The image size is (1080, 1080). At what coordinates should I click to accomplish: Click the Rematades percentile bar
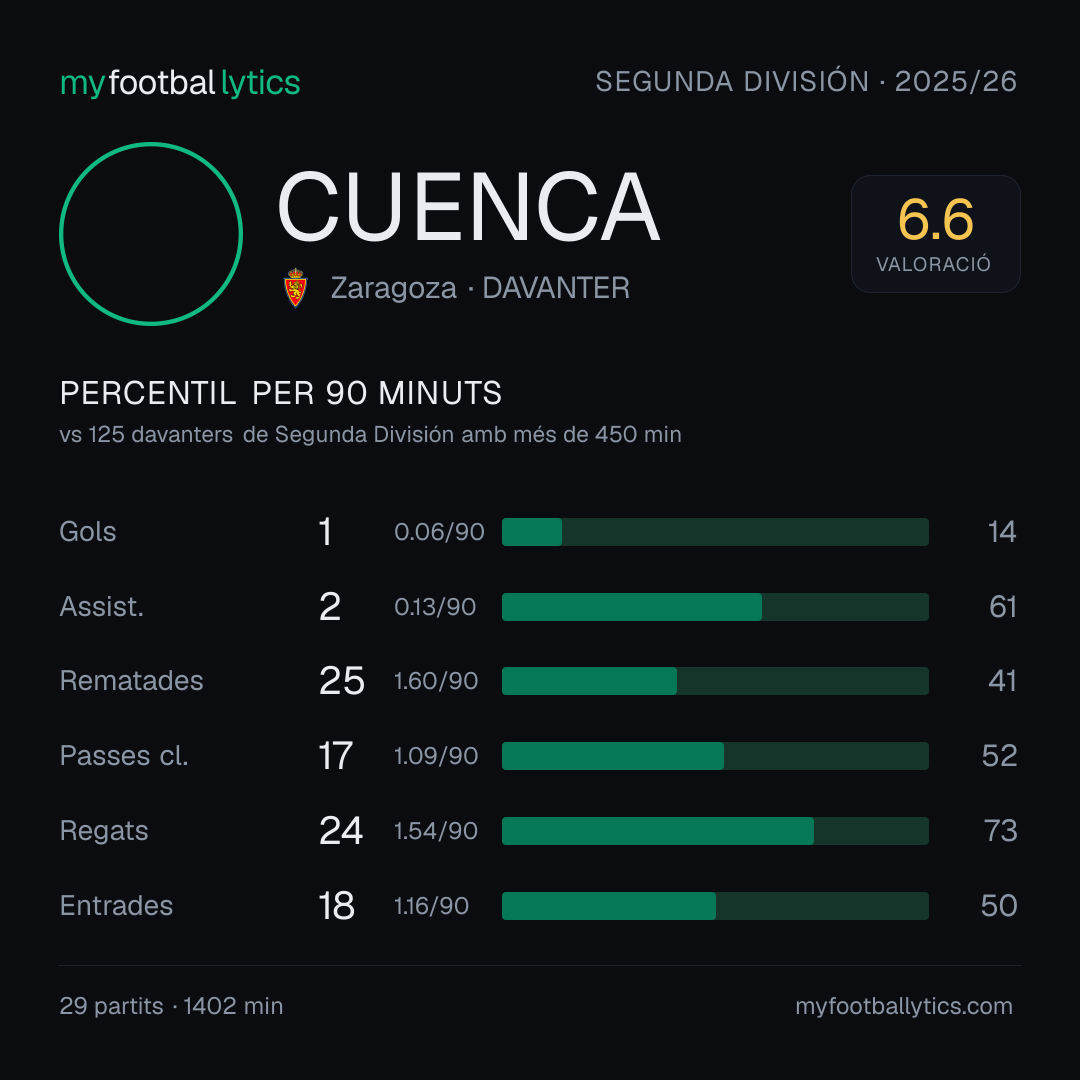[715, 681]
